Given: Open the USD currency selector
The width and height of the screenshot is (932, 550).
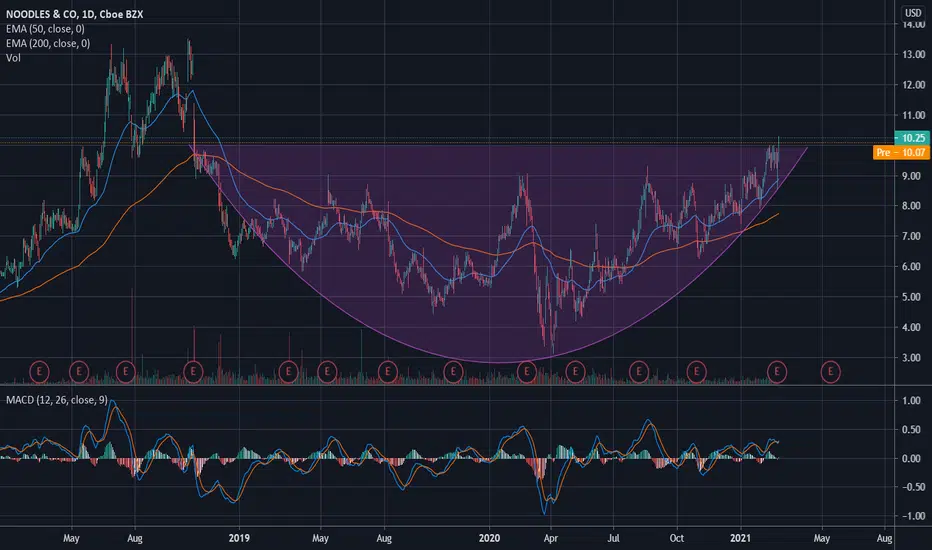Looking at the screenshot, I should [x=913, y=13].
